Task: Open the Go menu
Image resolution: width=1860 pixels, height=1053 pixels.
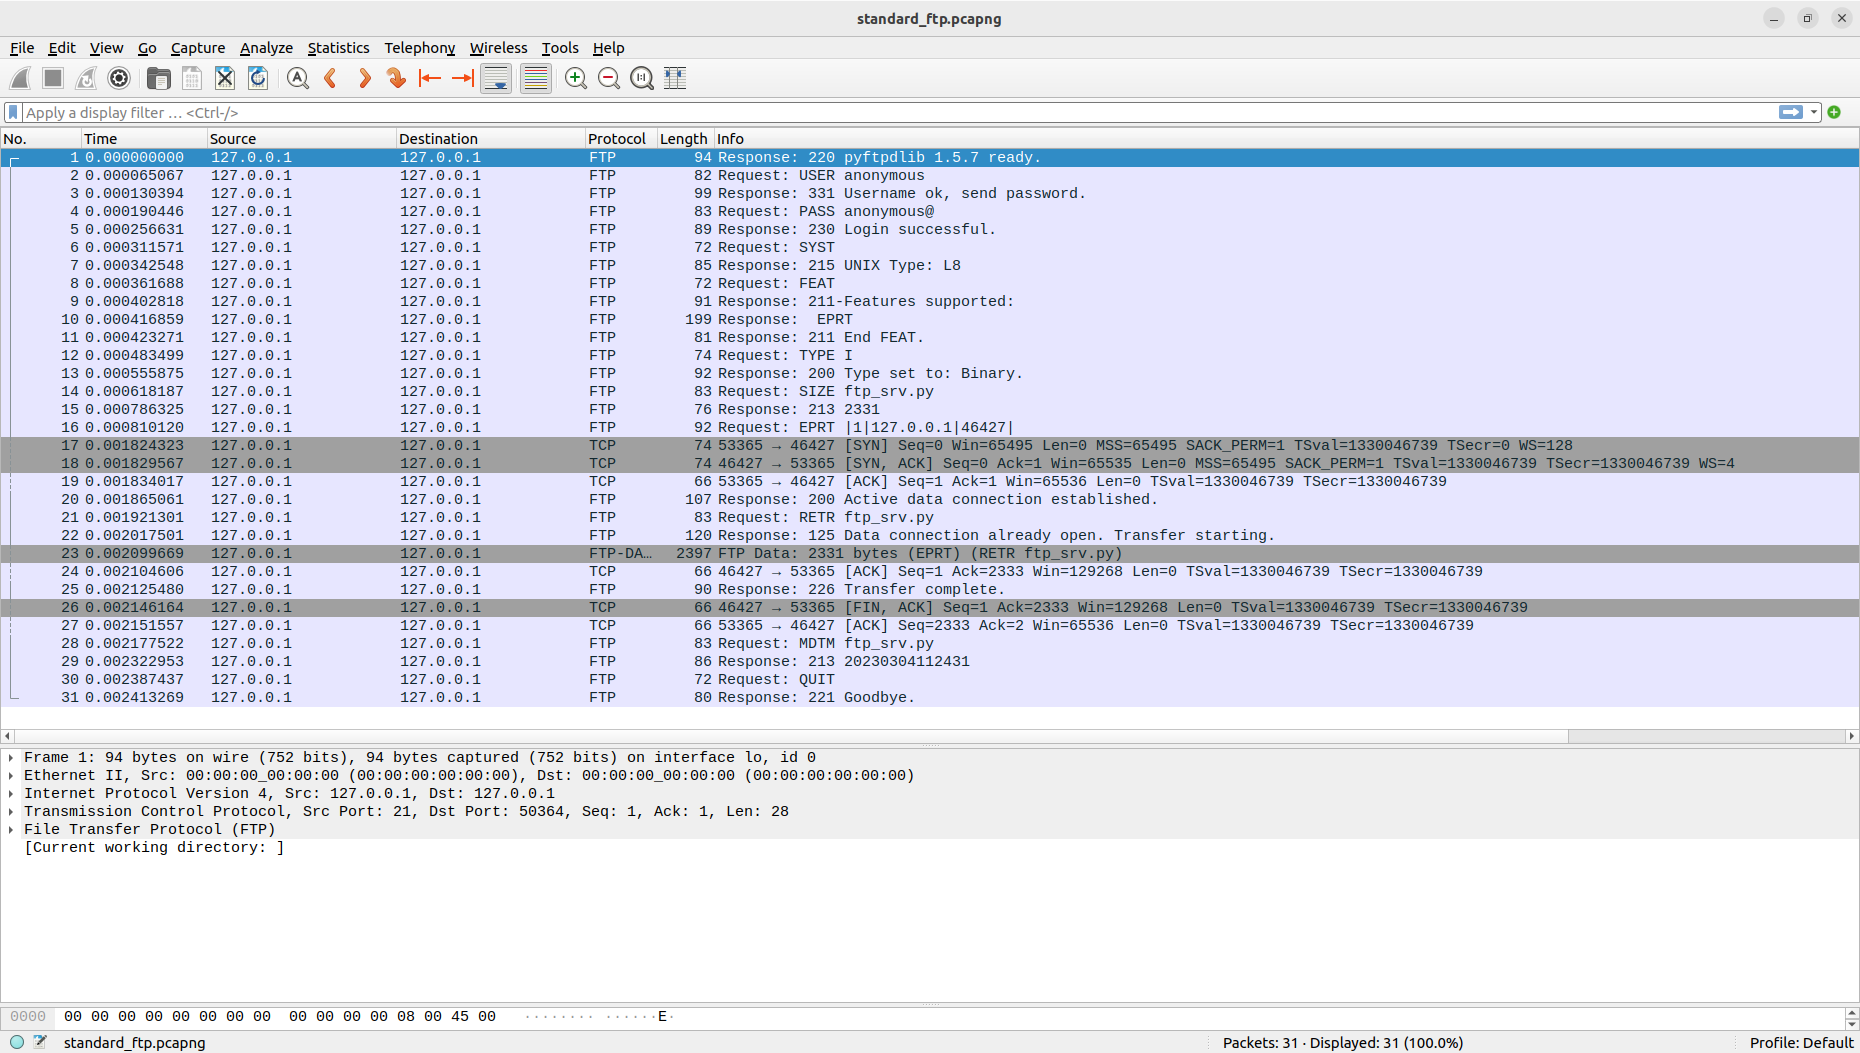Action: [147, 48]
